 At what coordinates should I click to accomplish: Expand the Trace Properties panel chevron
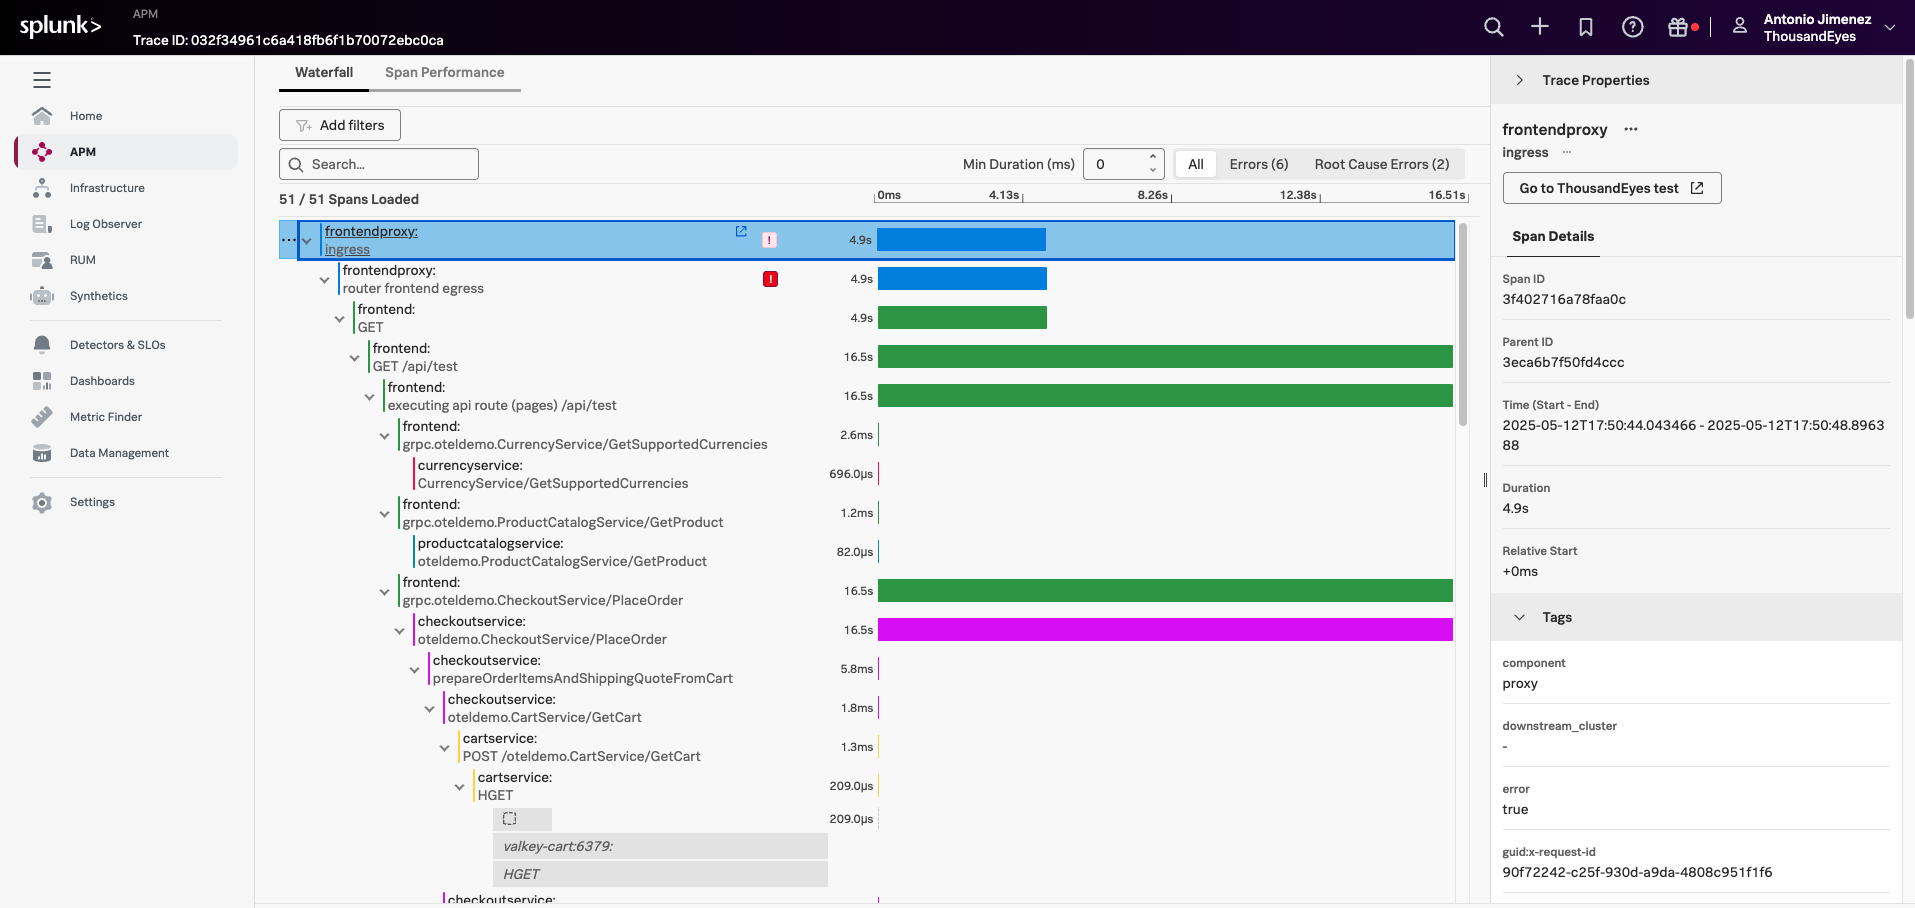coord(1520,80)
